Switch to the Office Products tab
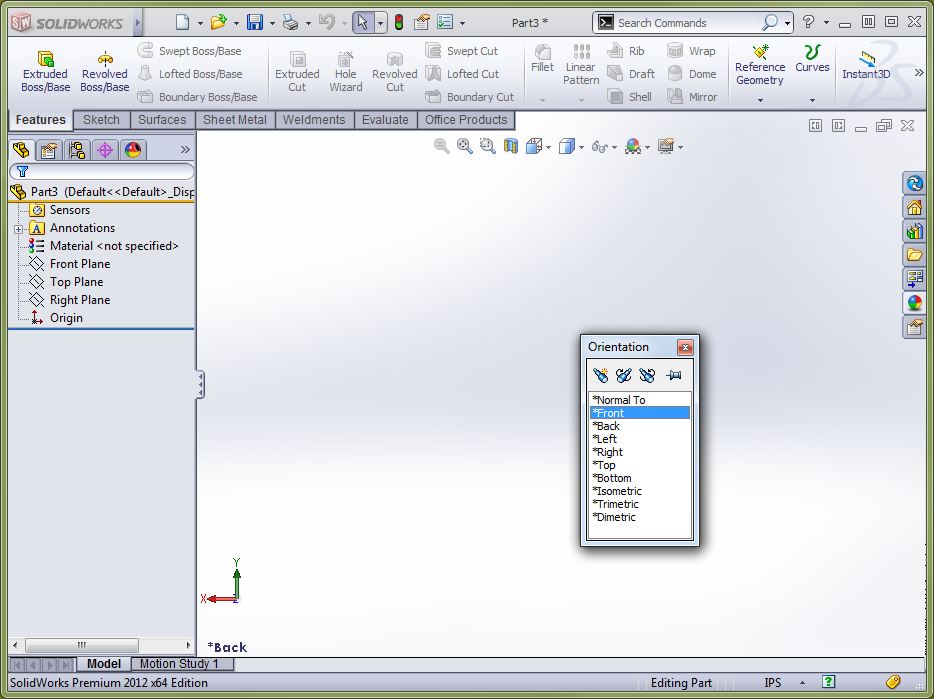 point(466,120)
